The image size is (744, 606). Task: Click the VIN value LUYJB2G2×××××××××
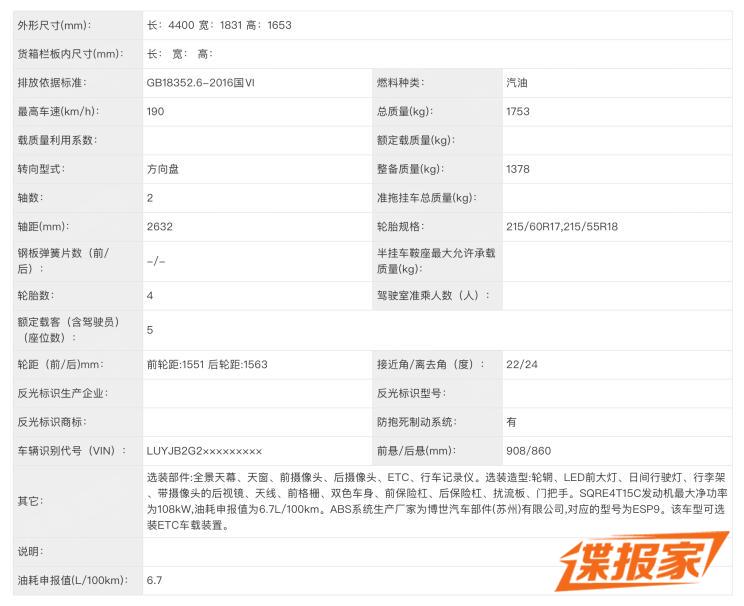pos(204,451)
